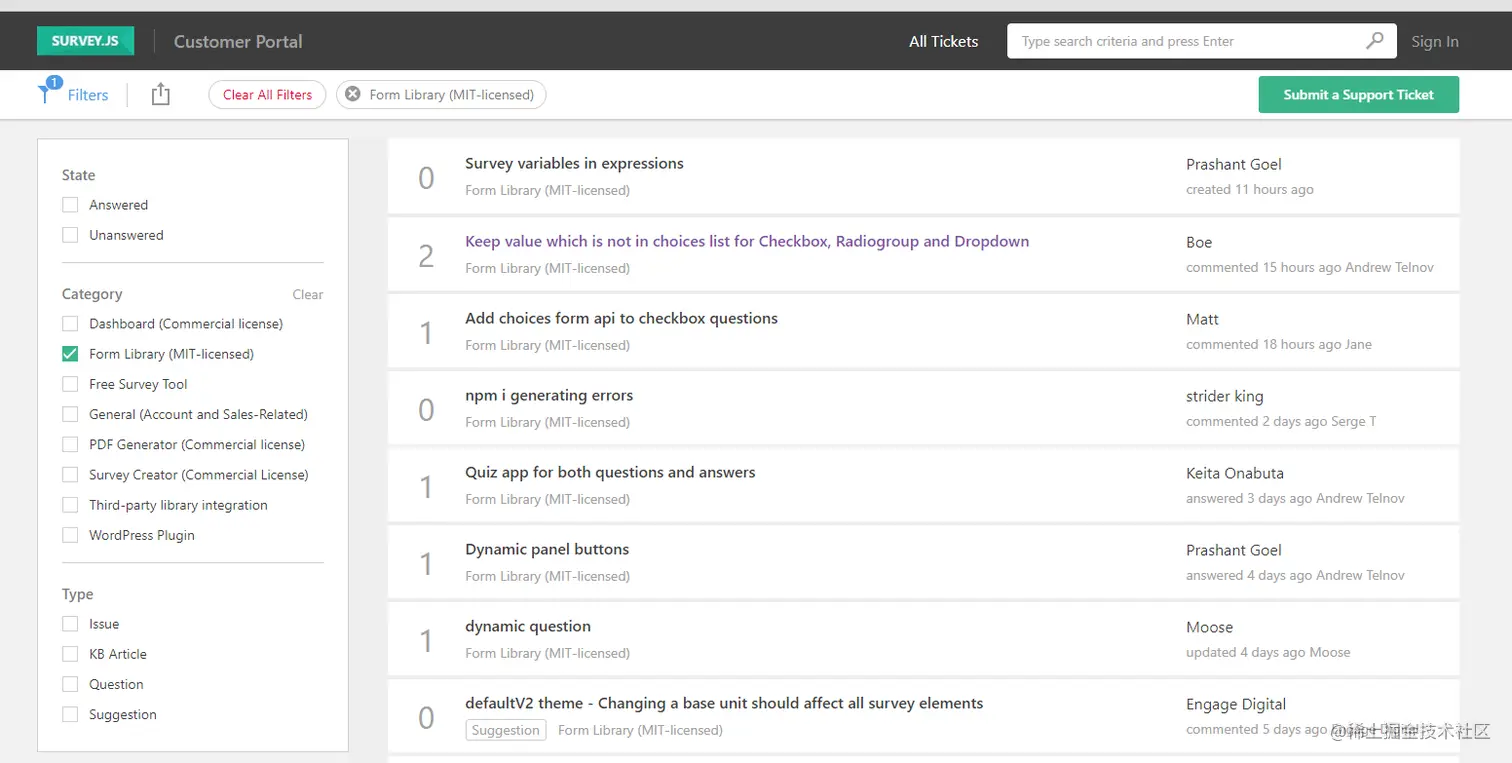
Task: Click the export share icon
Action: 160,94
